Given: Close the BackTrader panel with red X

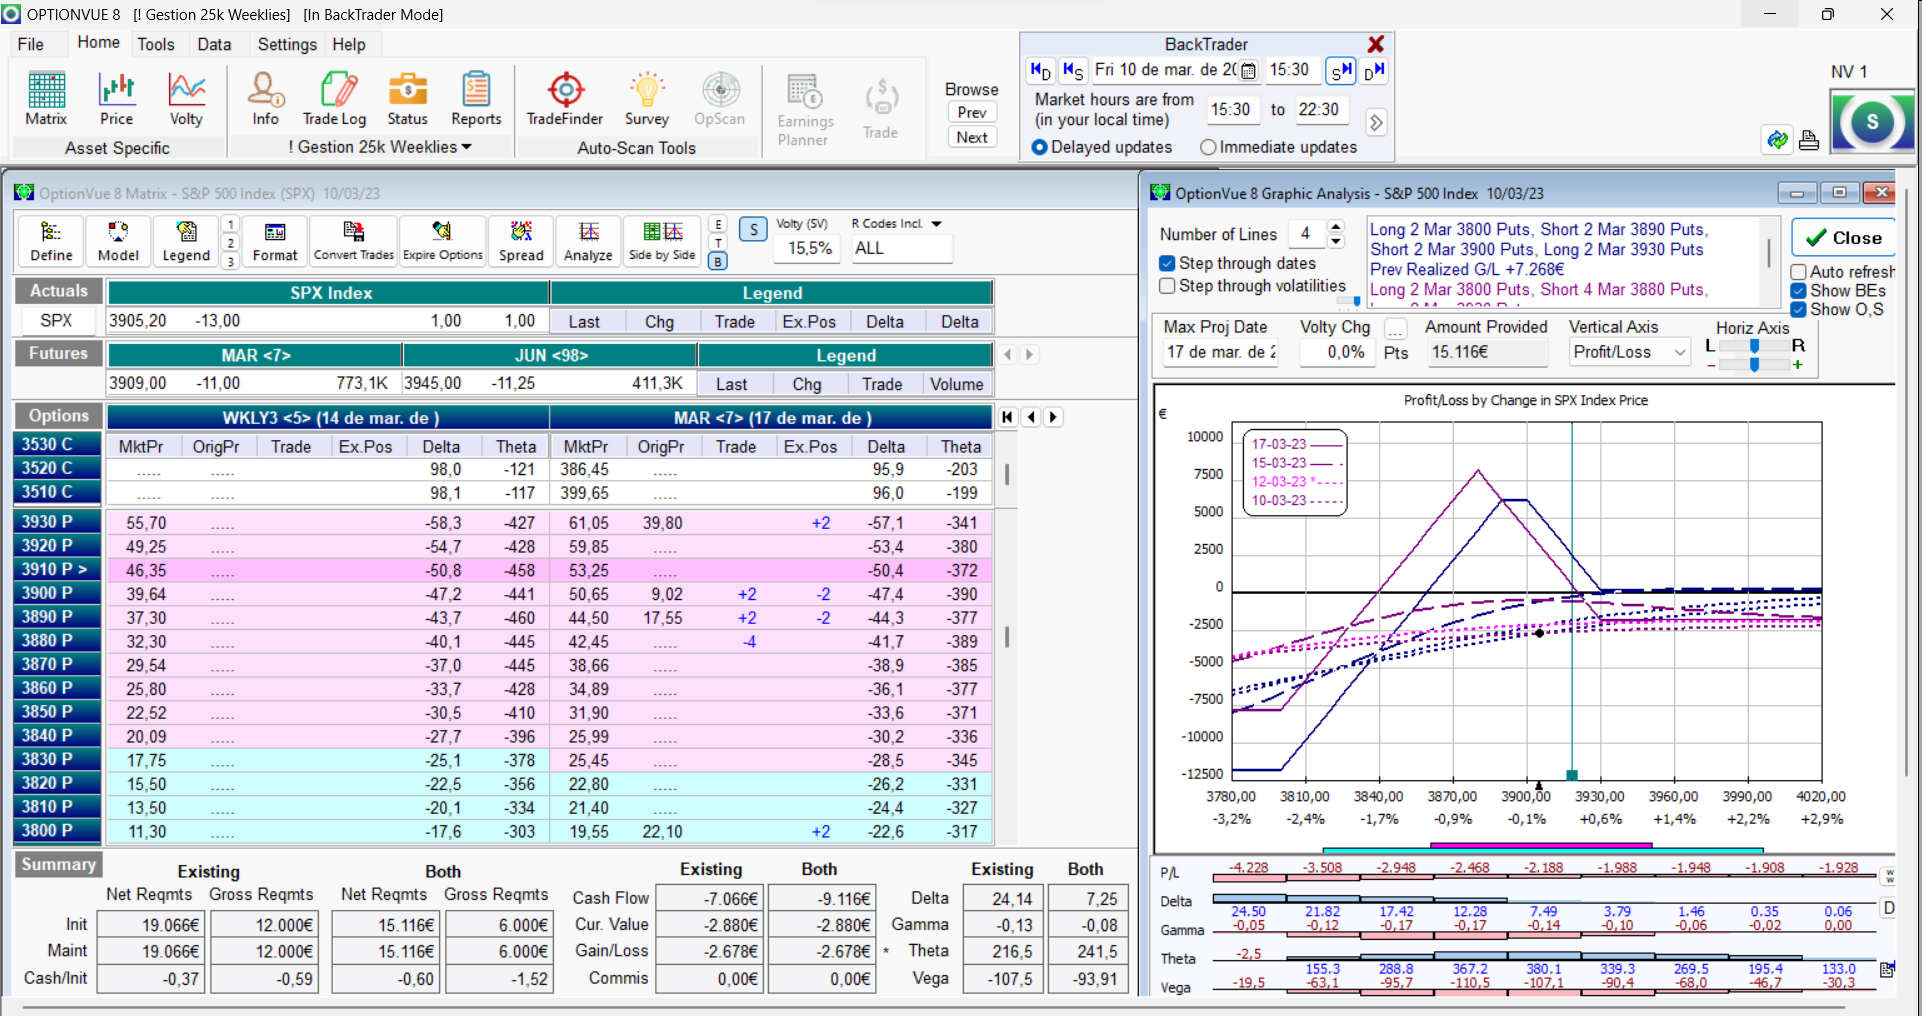Looking at the screenshot, I should point(1376,44).
